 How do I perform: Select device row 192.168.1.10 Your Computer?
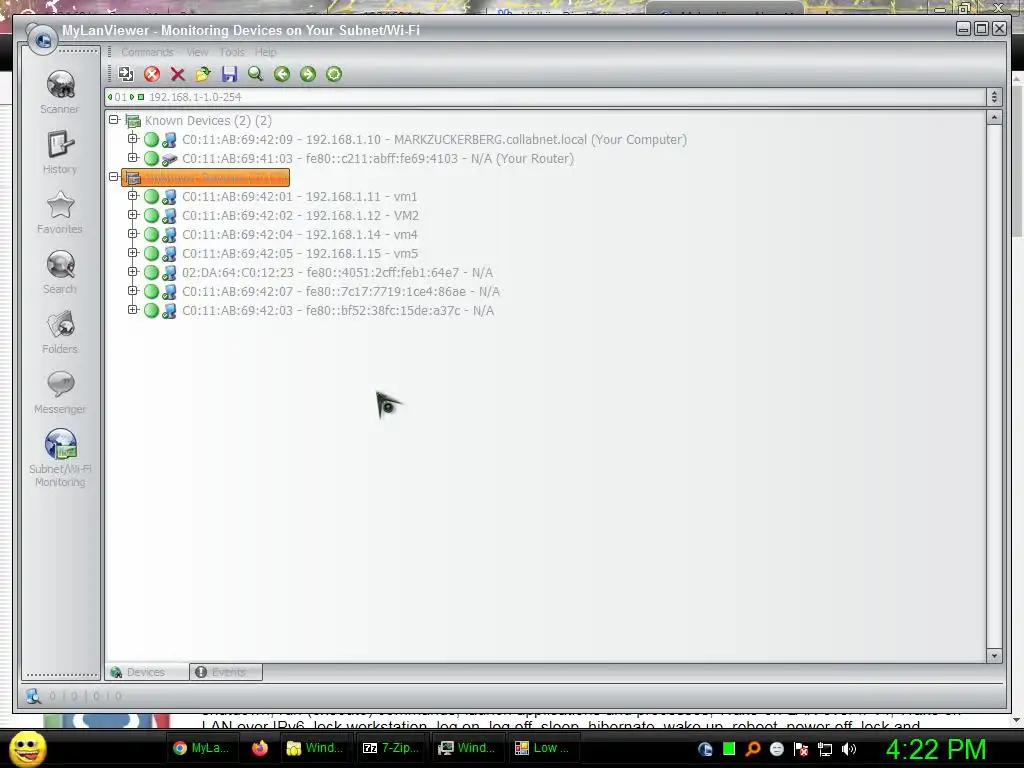434,140
